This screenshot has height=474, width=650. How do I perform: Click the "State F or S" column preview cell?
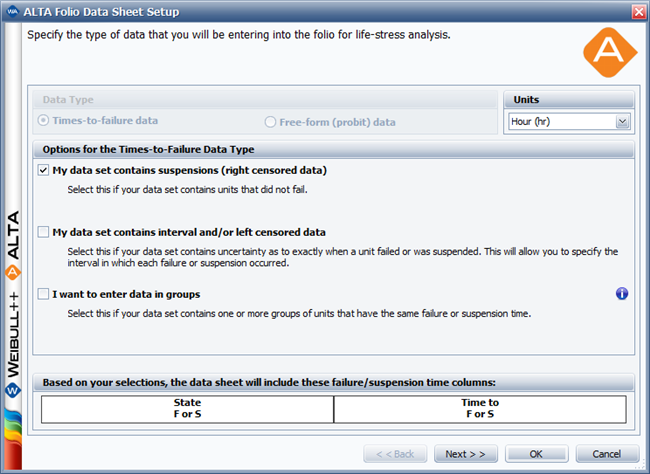point(187,408)
